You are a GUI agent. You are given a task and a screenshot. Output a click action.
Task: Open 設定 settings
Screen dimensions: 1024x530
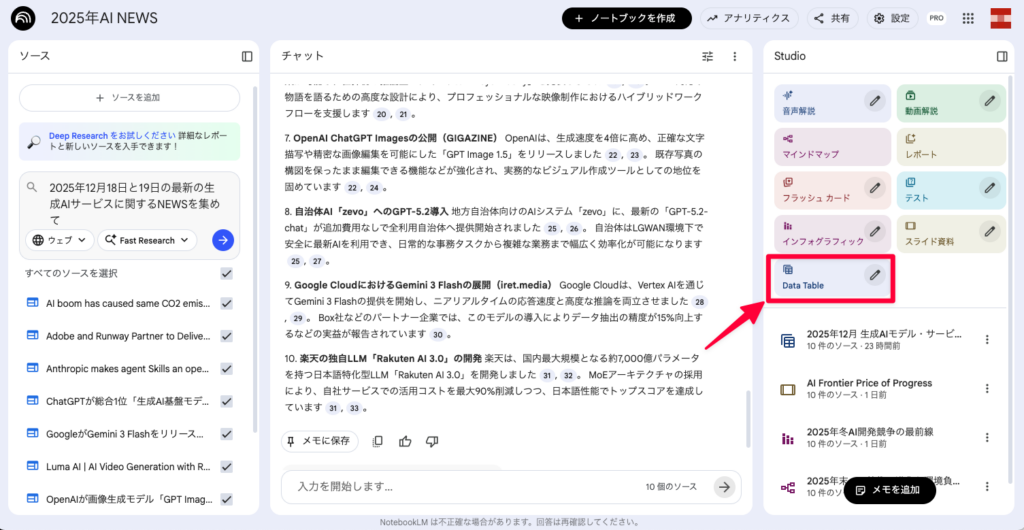click(892, 18)
